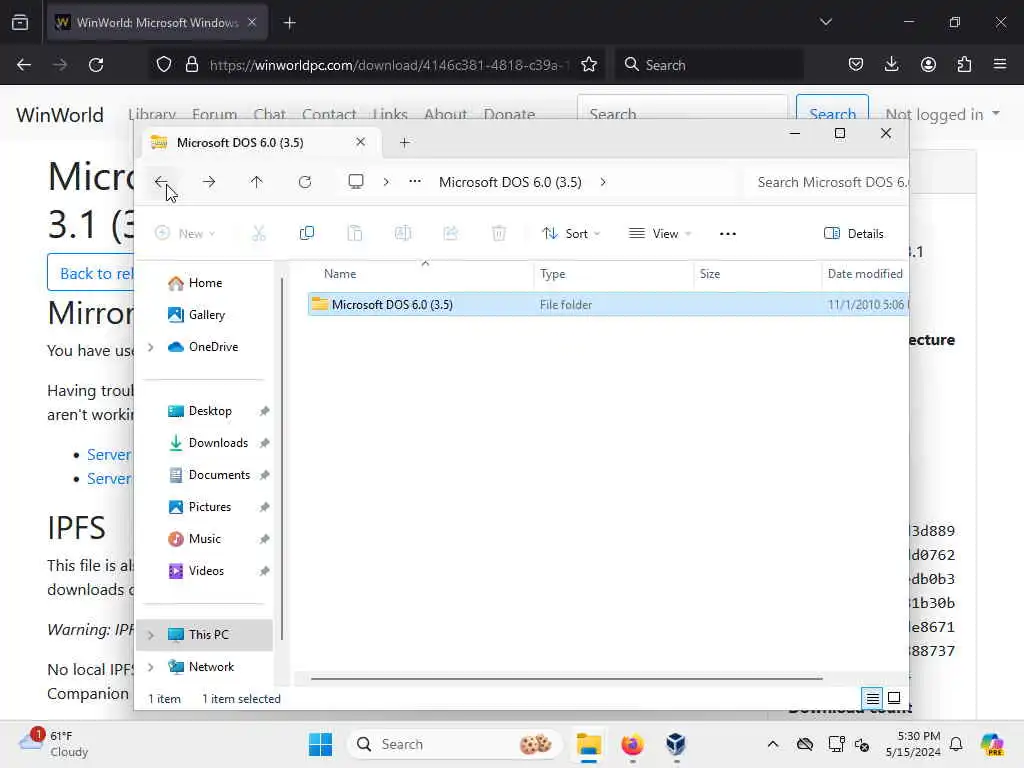The image size is (1024, 768).
Task: Open the Firefox application menu
Action: pyautogui.click(x=1000, y=64)
